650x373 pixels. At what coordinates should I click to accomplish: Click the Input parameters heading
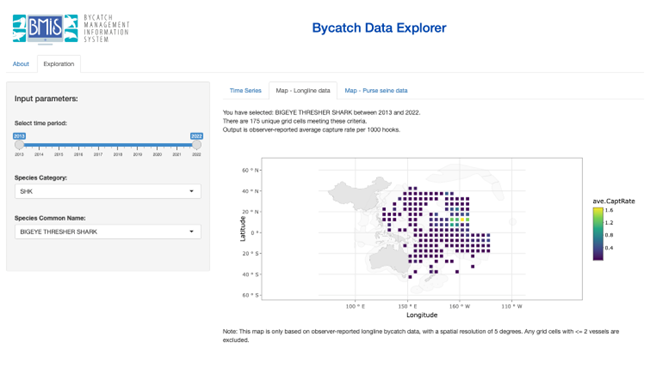46,99
